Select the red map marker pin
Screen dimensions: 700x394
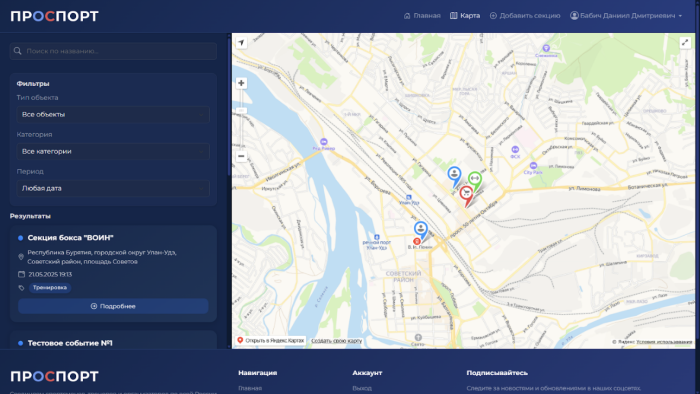tap(466, 196)
